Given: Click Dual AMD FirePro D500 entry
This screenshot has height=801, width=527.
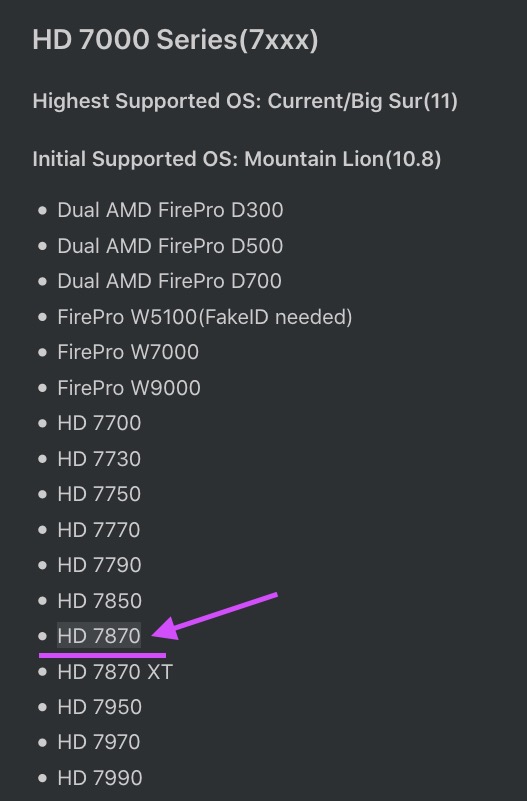Looking at the screenshot, I should (x=170, y=246).
